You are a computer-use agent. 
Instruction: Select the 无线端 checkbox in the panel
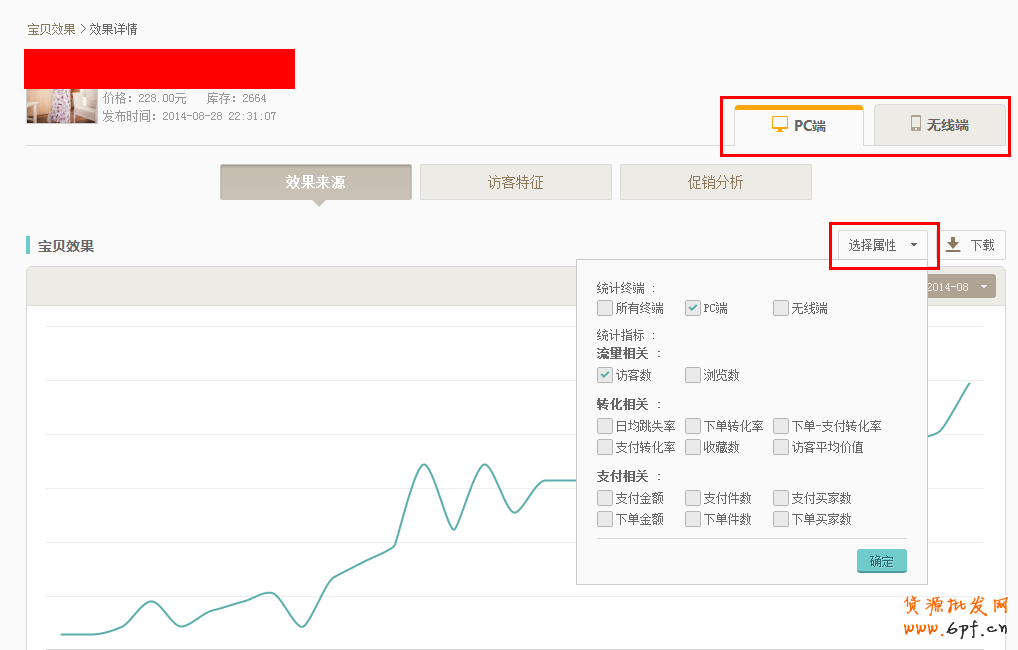point(781,308)
